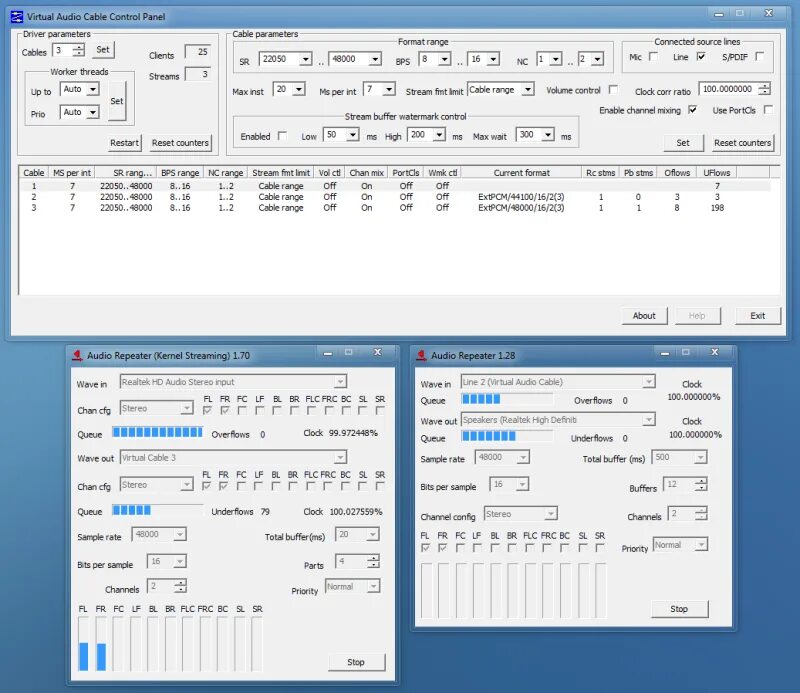Expand the Max wait dropdown
800x693 pixels.
coord(547,135)
